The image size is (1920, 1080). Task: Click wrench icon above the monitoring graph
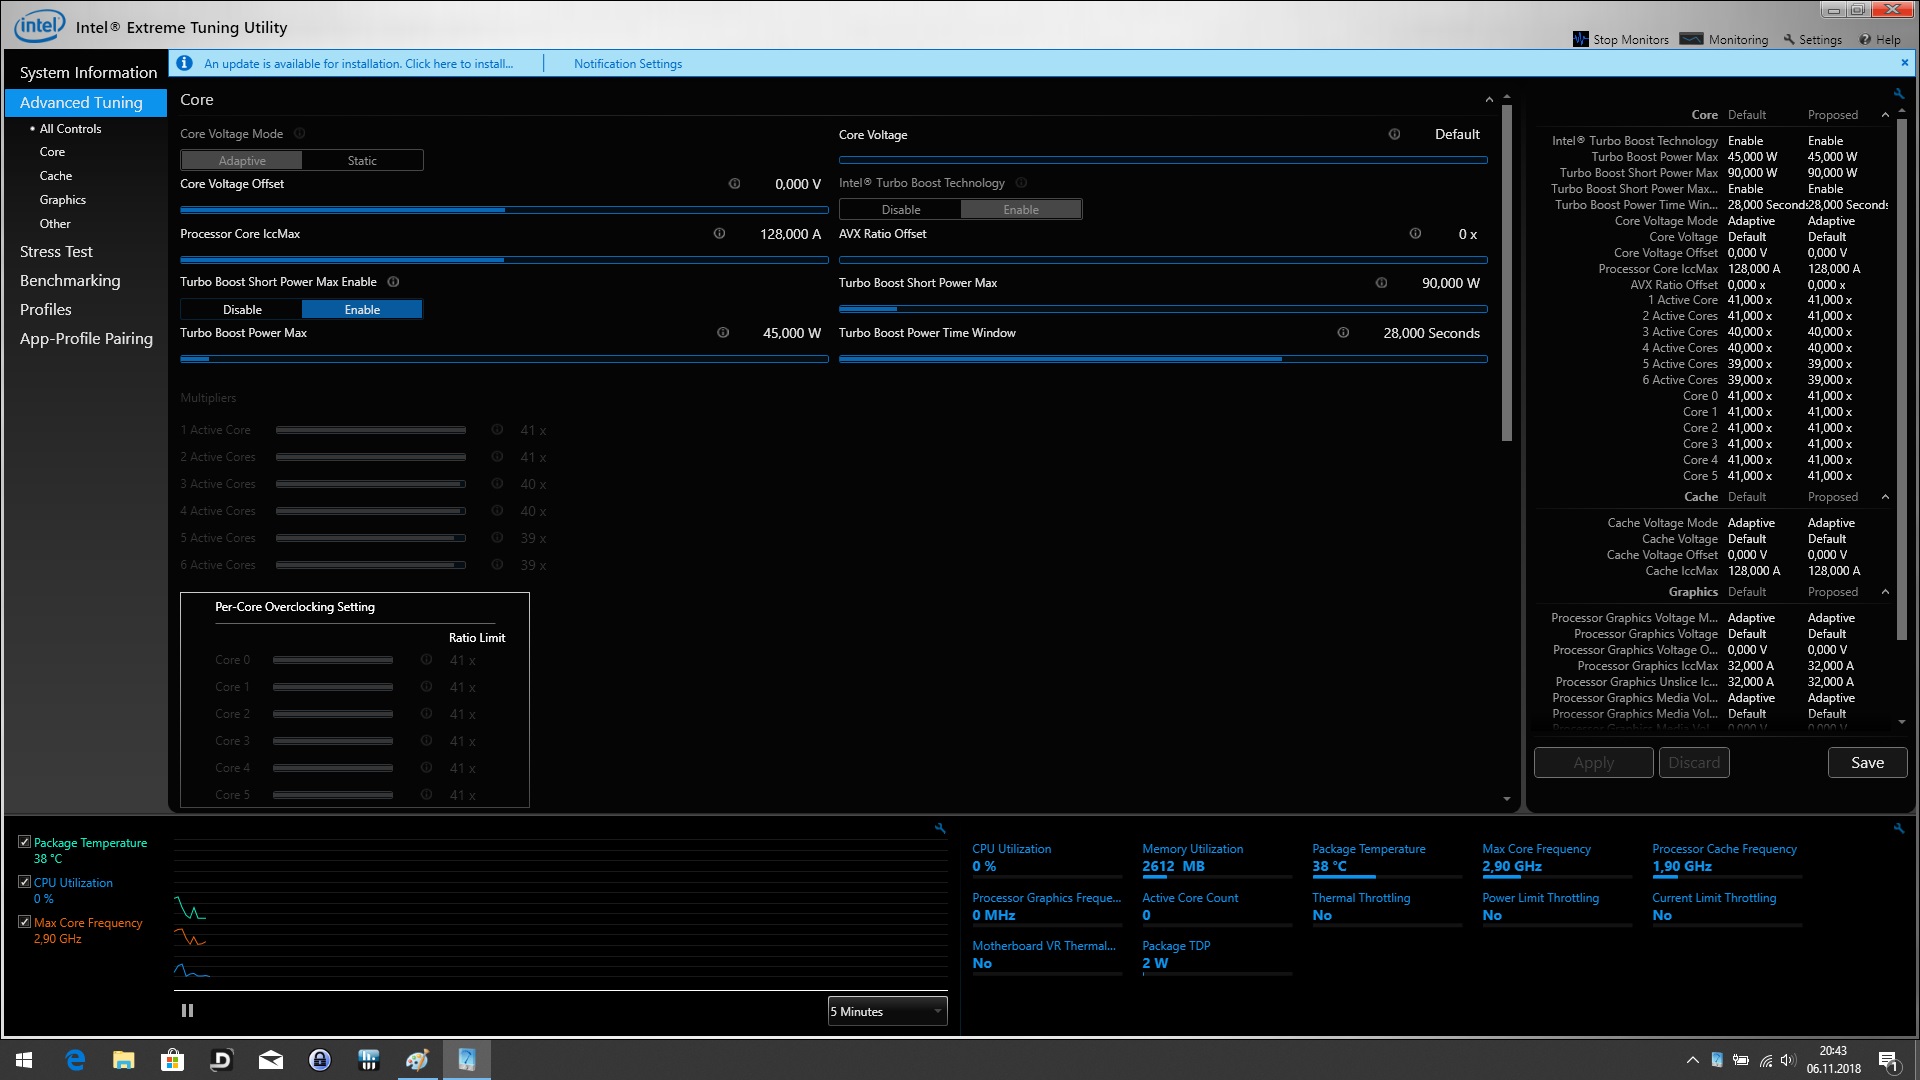pyautogui.click(x=940, y=828)
